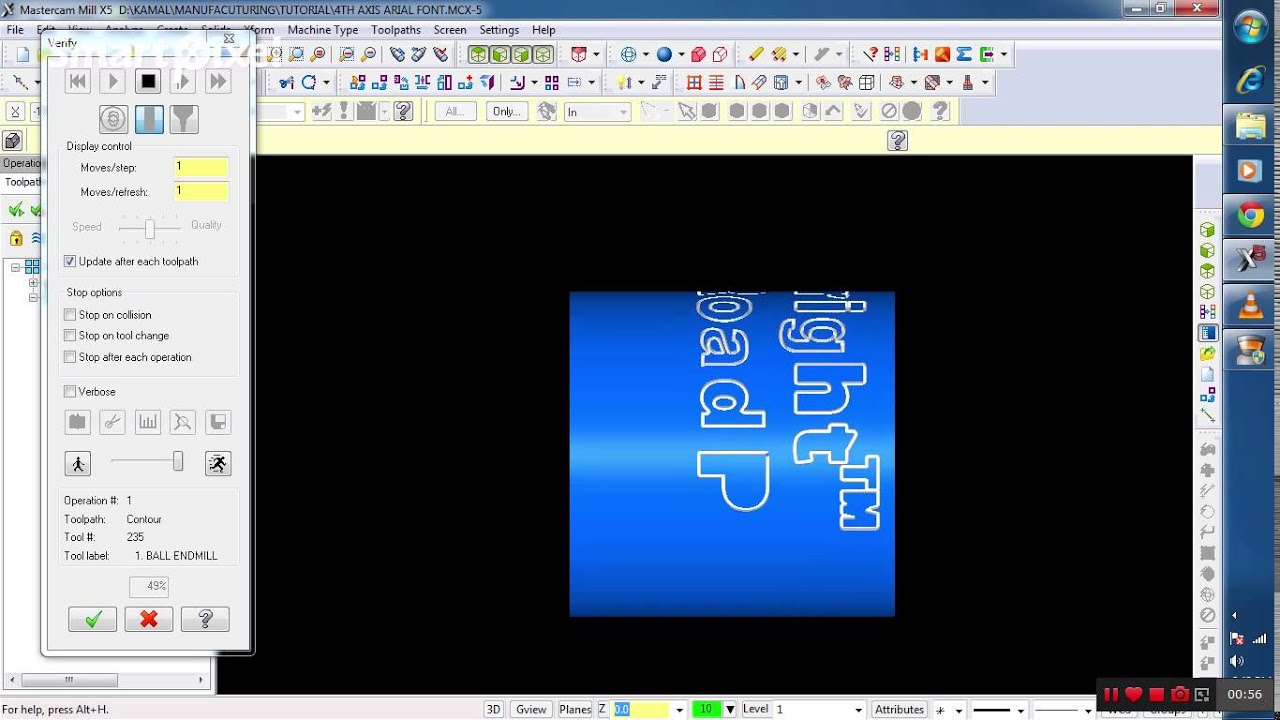Uncheck Update after each toolpath
The width and height of the screenshot is (1280, 720).
click(70, 262)
